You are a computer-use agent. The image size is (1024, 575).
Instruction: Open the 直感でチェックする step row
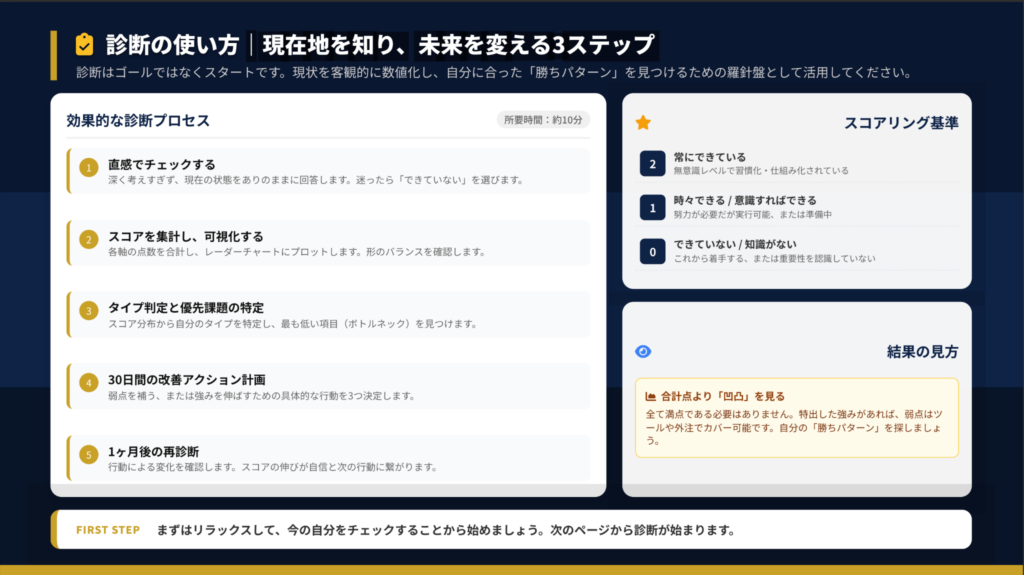tap(330, 171)
